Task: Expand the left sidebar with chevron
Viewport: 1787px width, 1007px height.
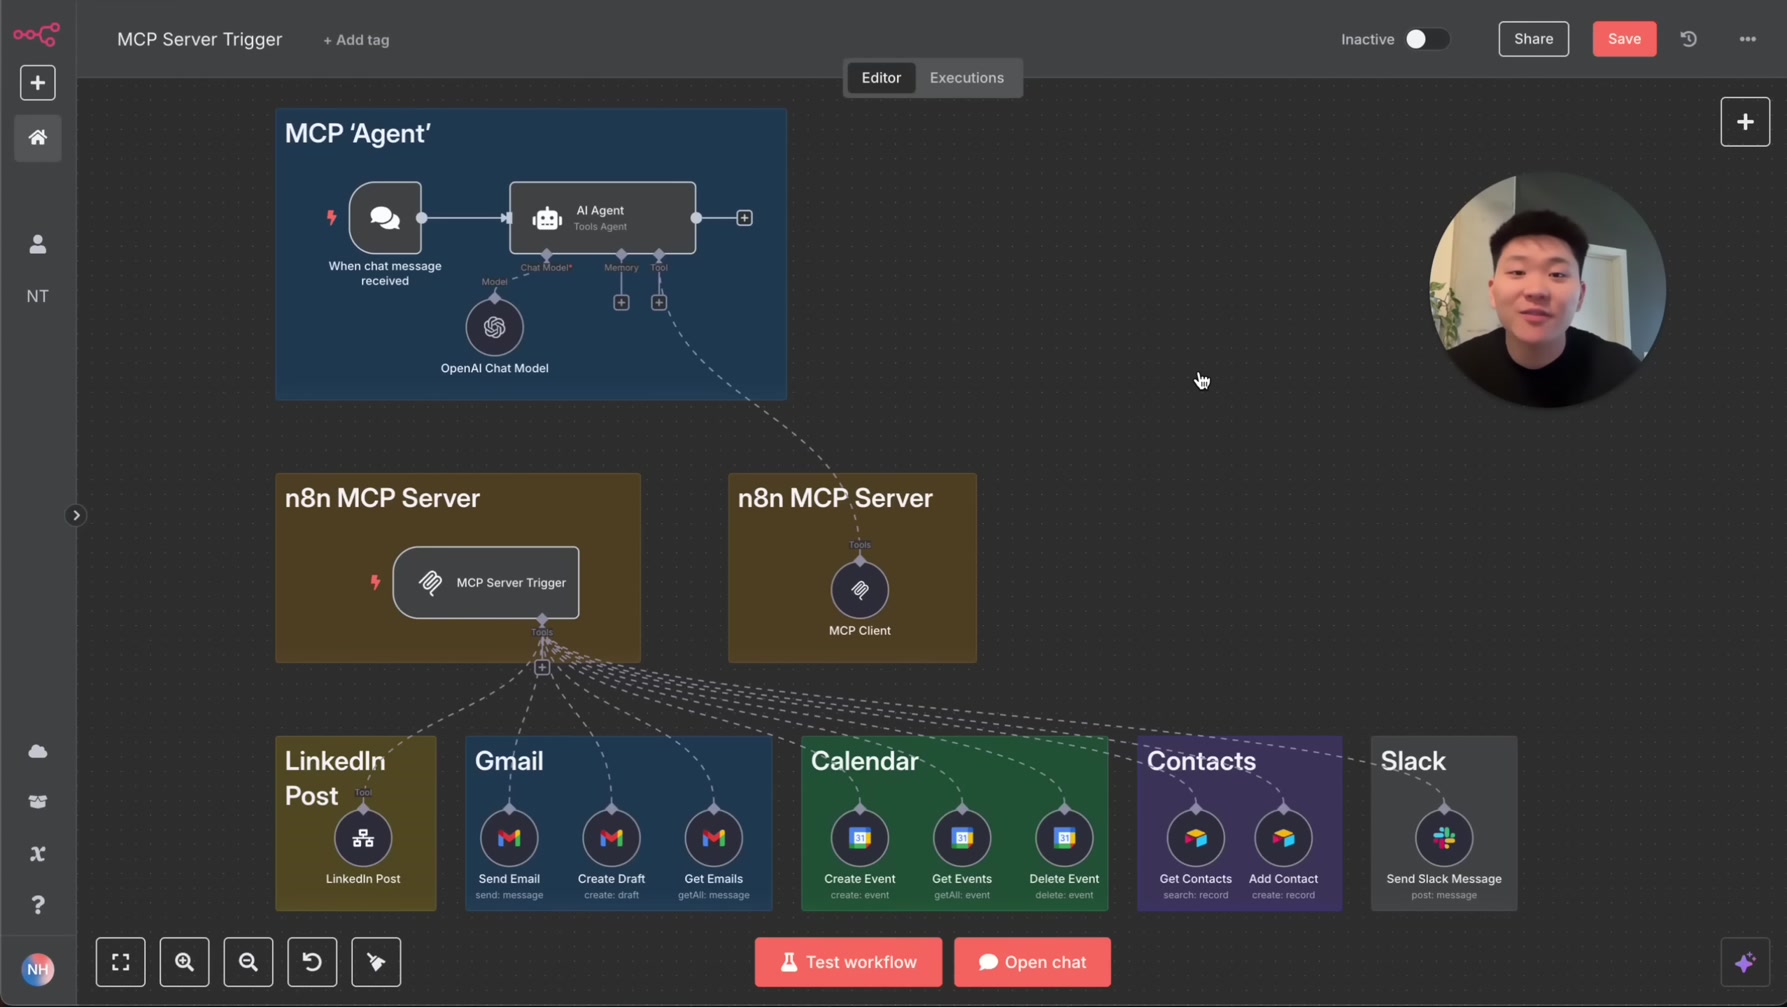Action: click(x=76, y=516)
